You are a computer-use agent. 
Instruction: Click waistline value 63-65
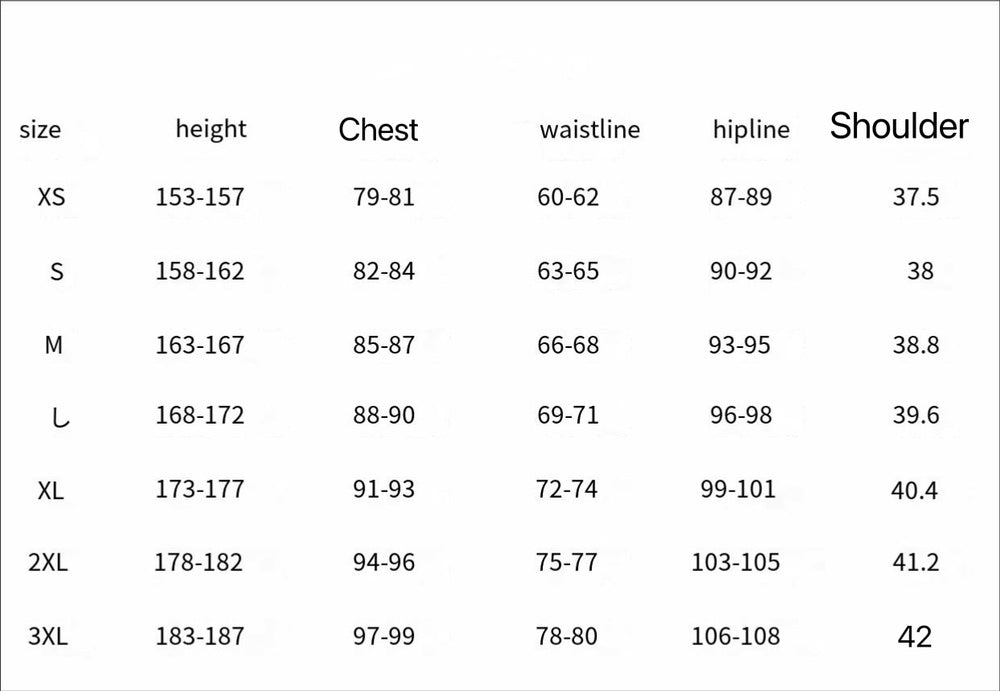tap(568, 271)
